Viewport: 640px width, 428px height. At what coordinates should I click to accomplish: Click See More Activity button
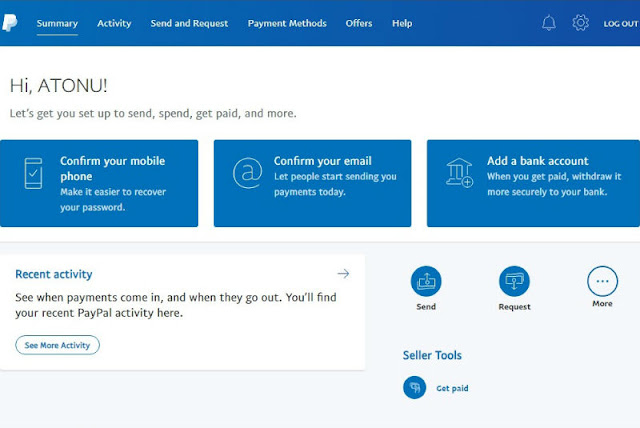click(57, 345)
